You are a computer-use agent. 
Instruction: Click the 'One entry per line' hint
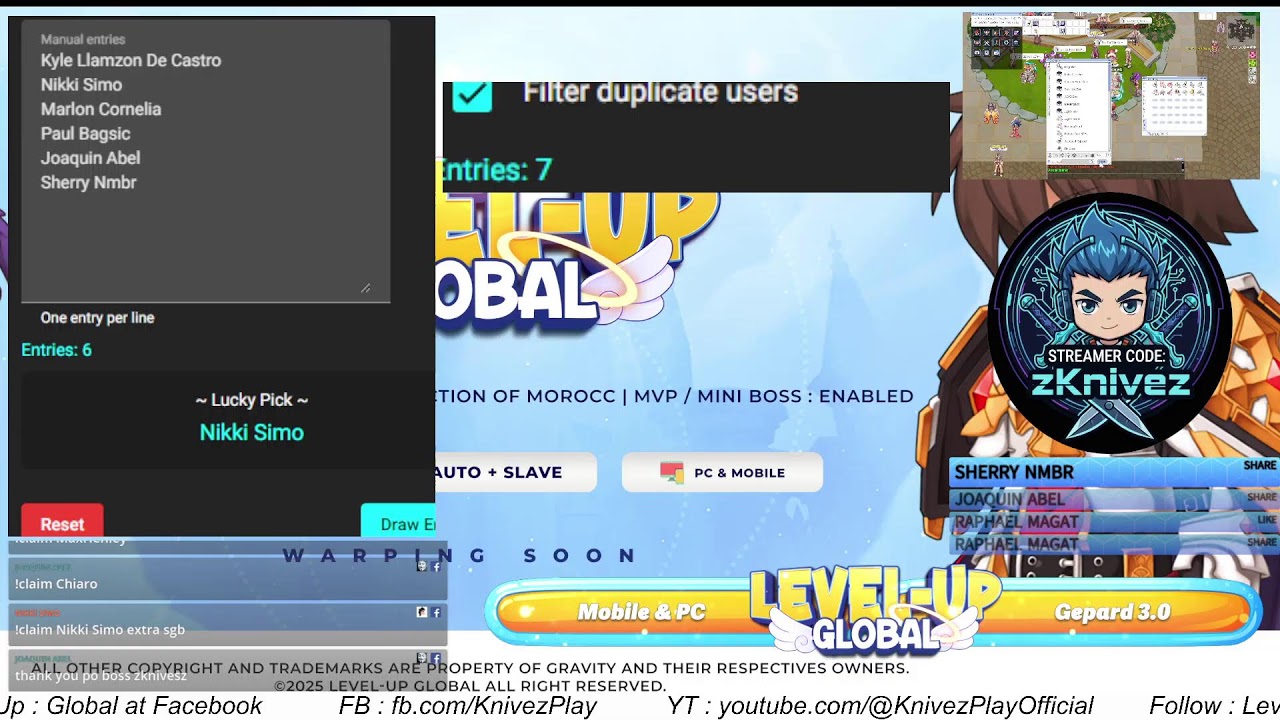click(x=97, y=318)
